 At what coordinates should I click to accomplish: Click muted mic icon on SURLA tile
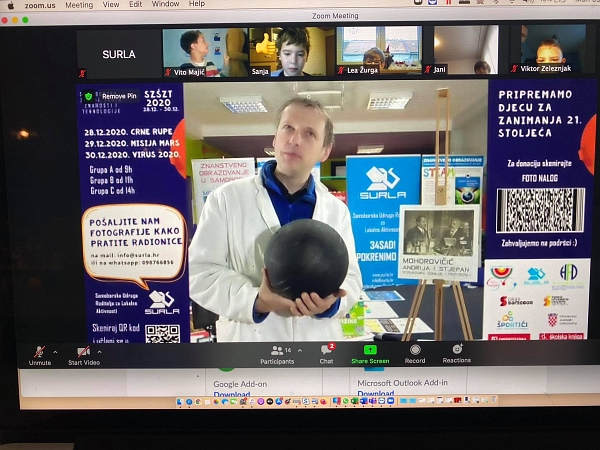coord(82,73)
